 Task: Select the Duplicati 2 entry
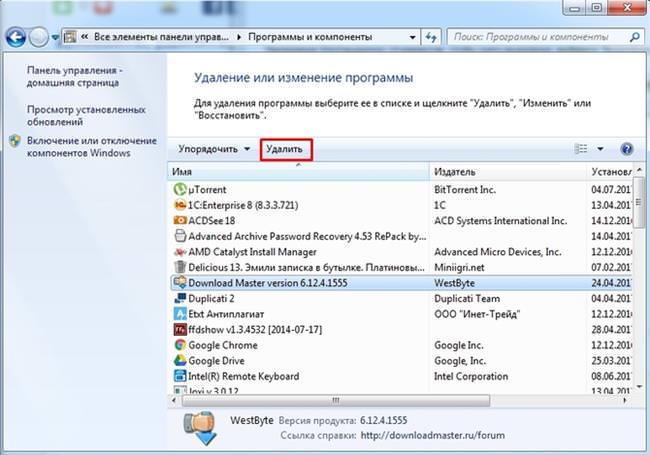(211, 298)
